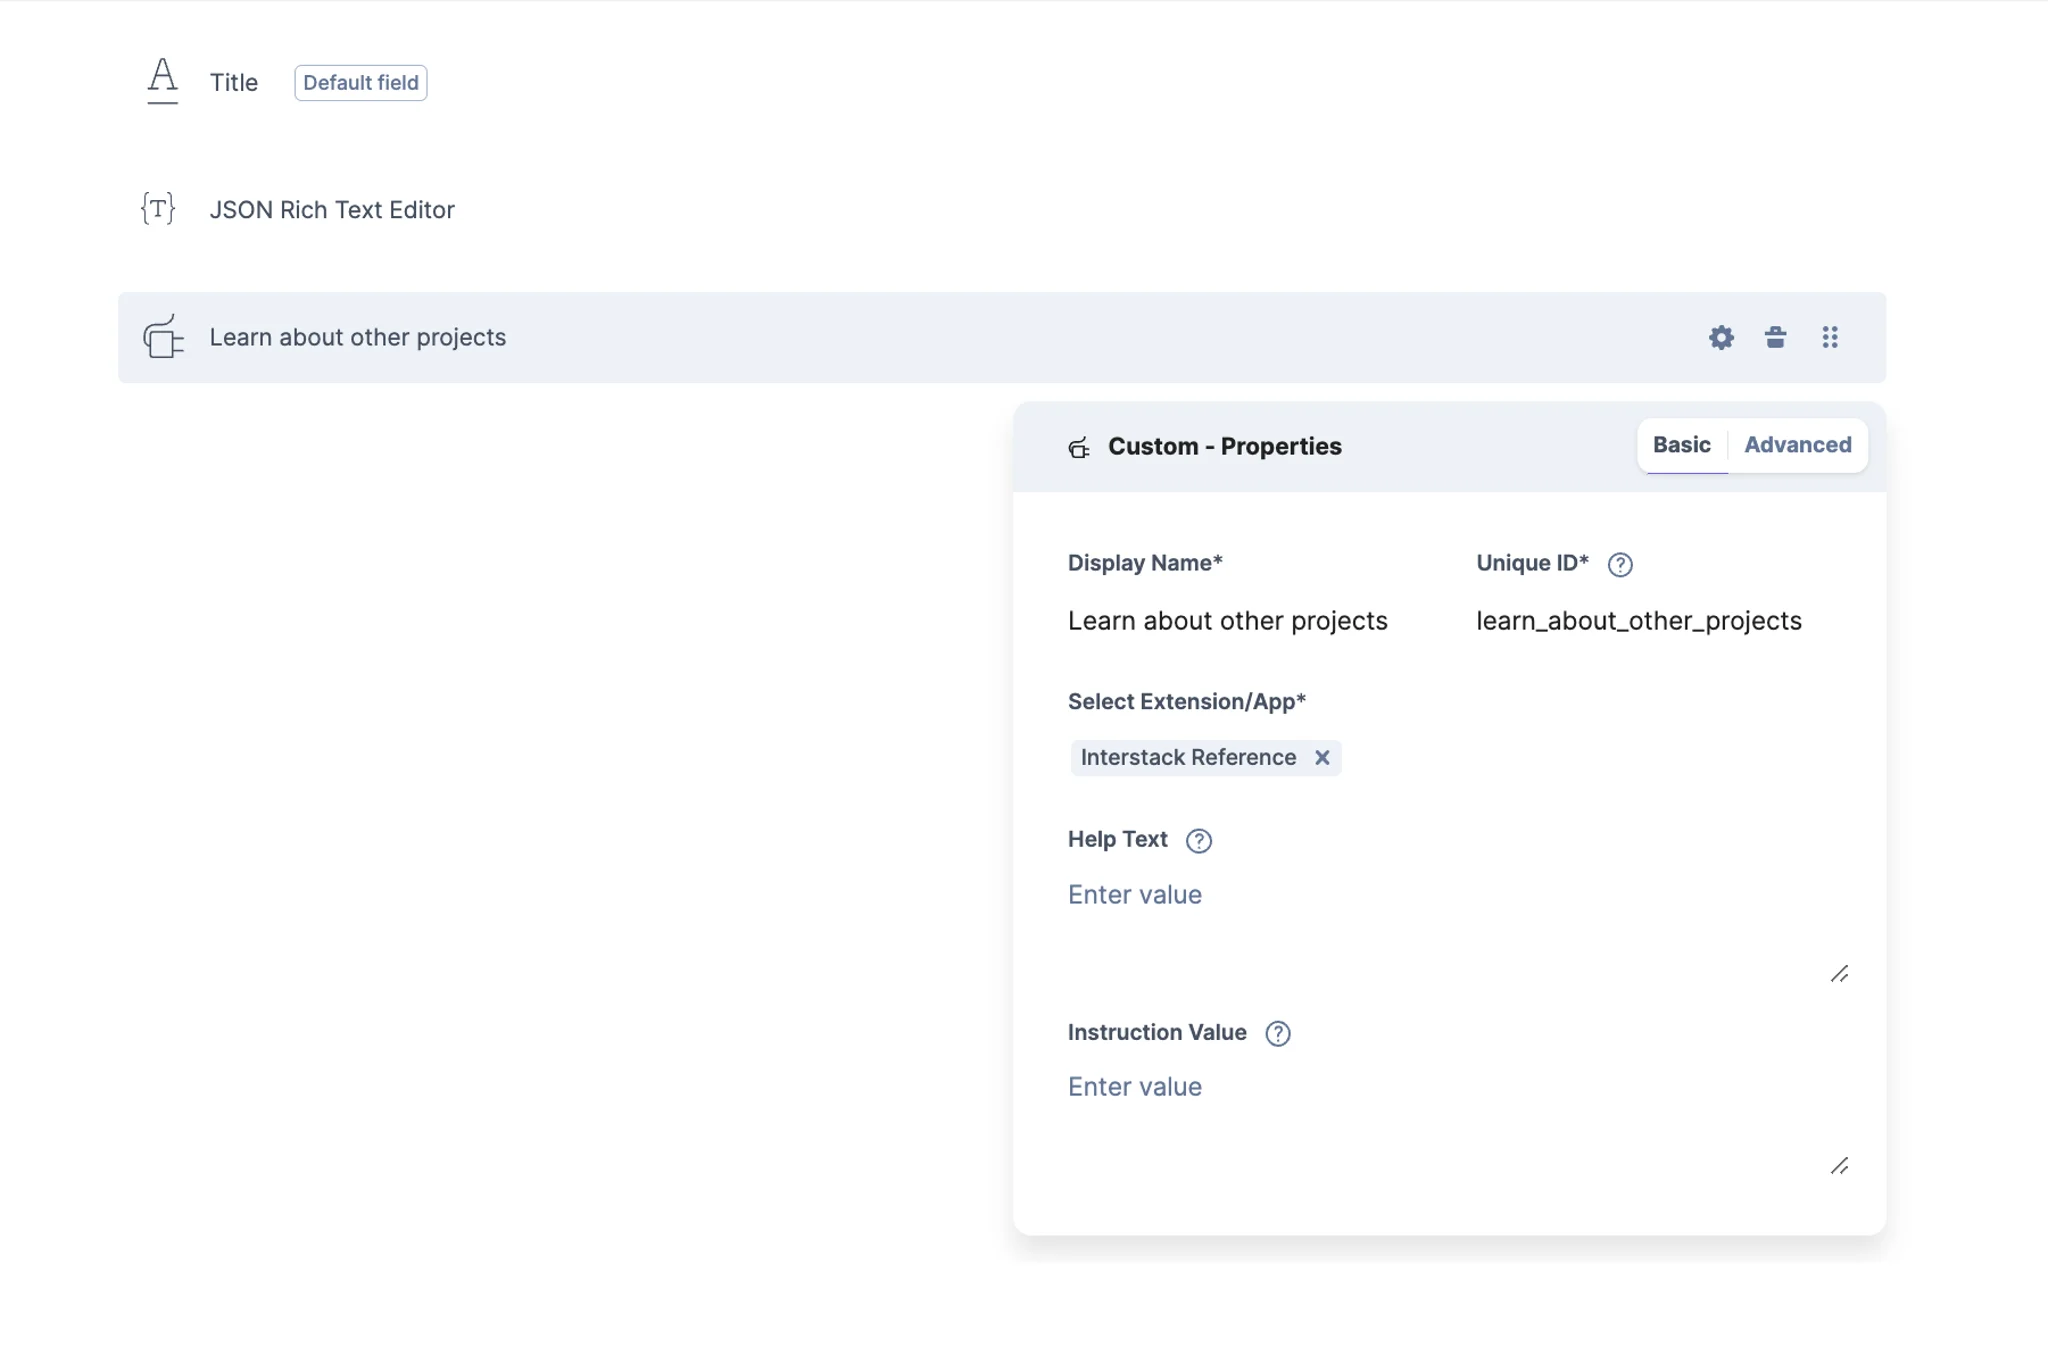The width and height of the screenshot is (2048, 1348).
Task: Click the Title field text icon
Action: pyautogui.click(x=162, y=81)
